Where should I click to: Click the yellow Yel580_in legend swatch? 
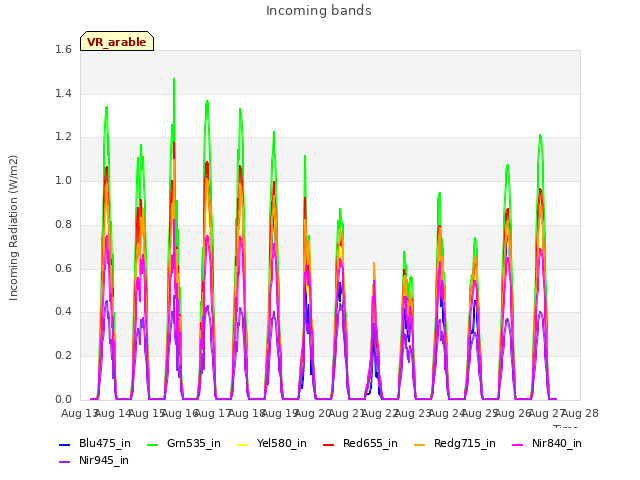pos(242,444)
